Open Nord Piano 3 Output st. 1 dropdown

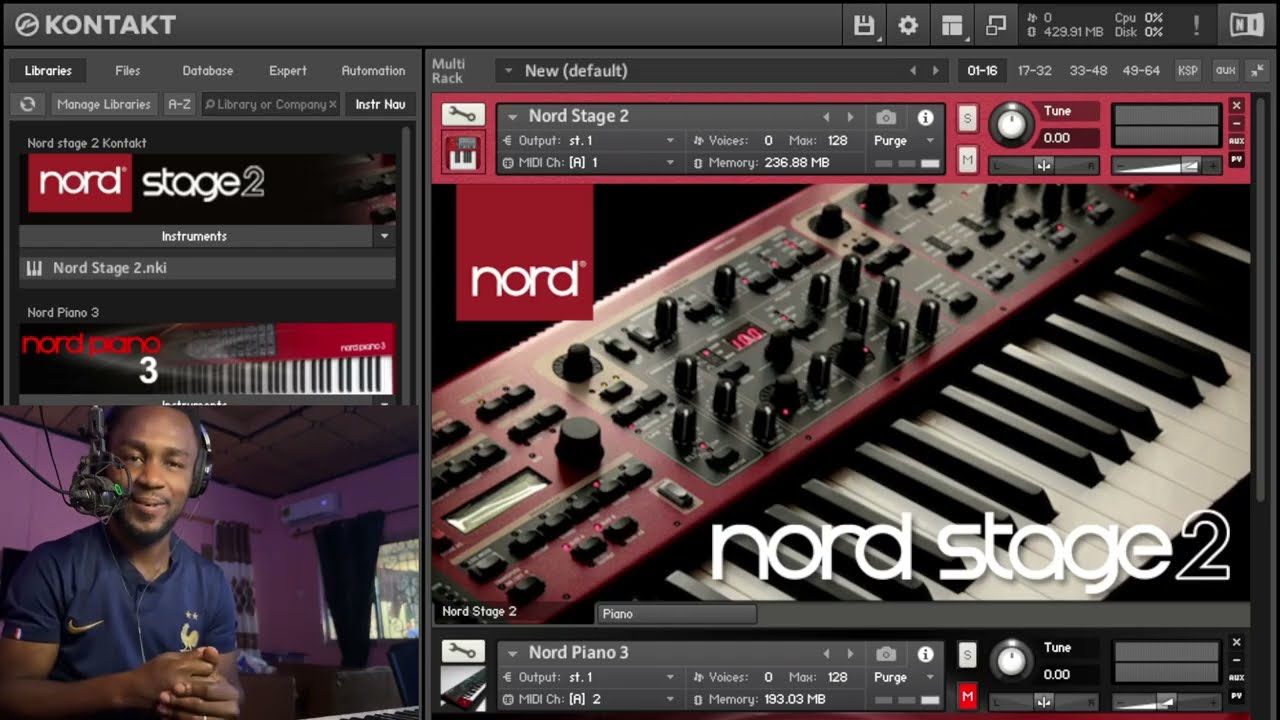coord(670,677)
